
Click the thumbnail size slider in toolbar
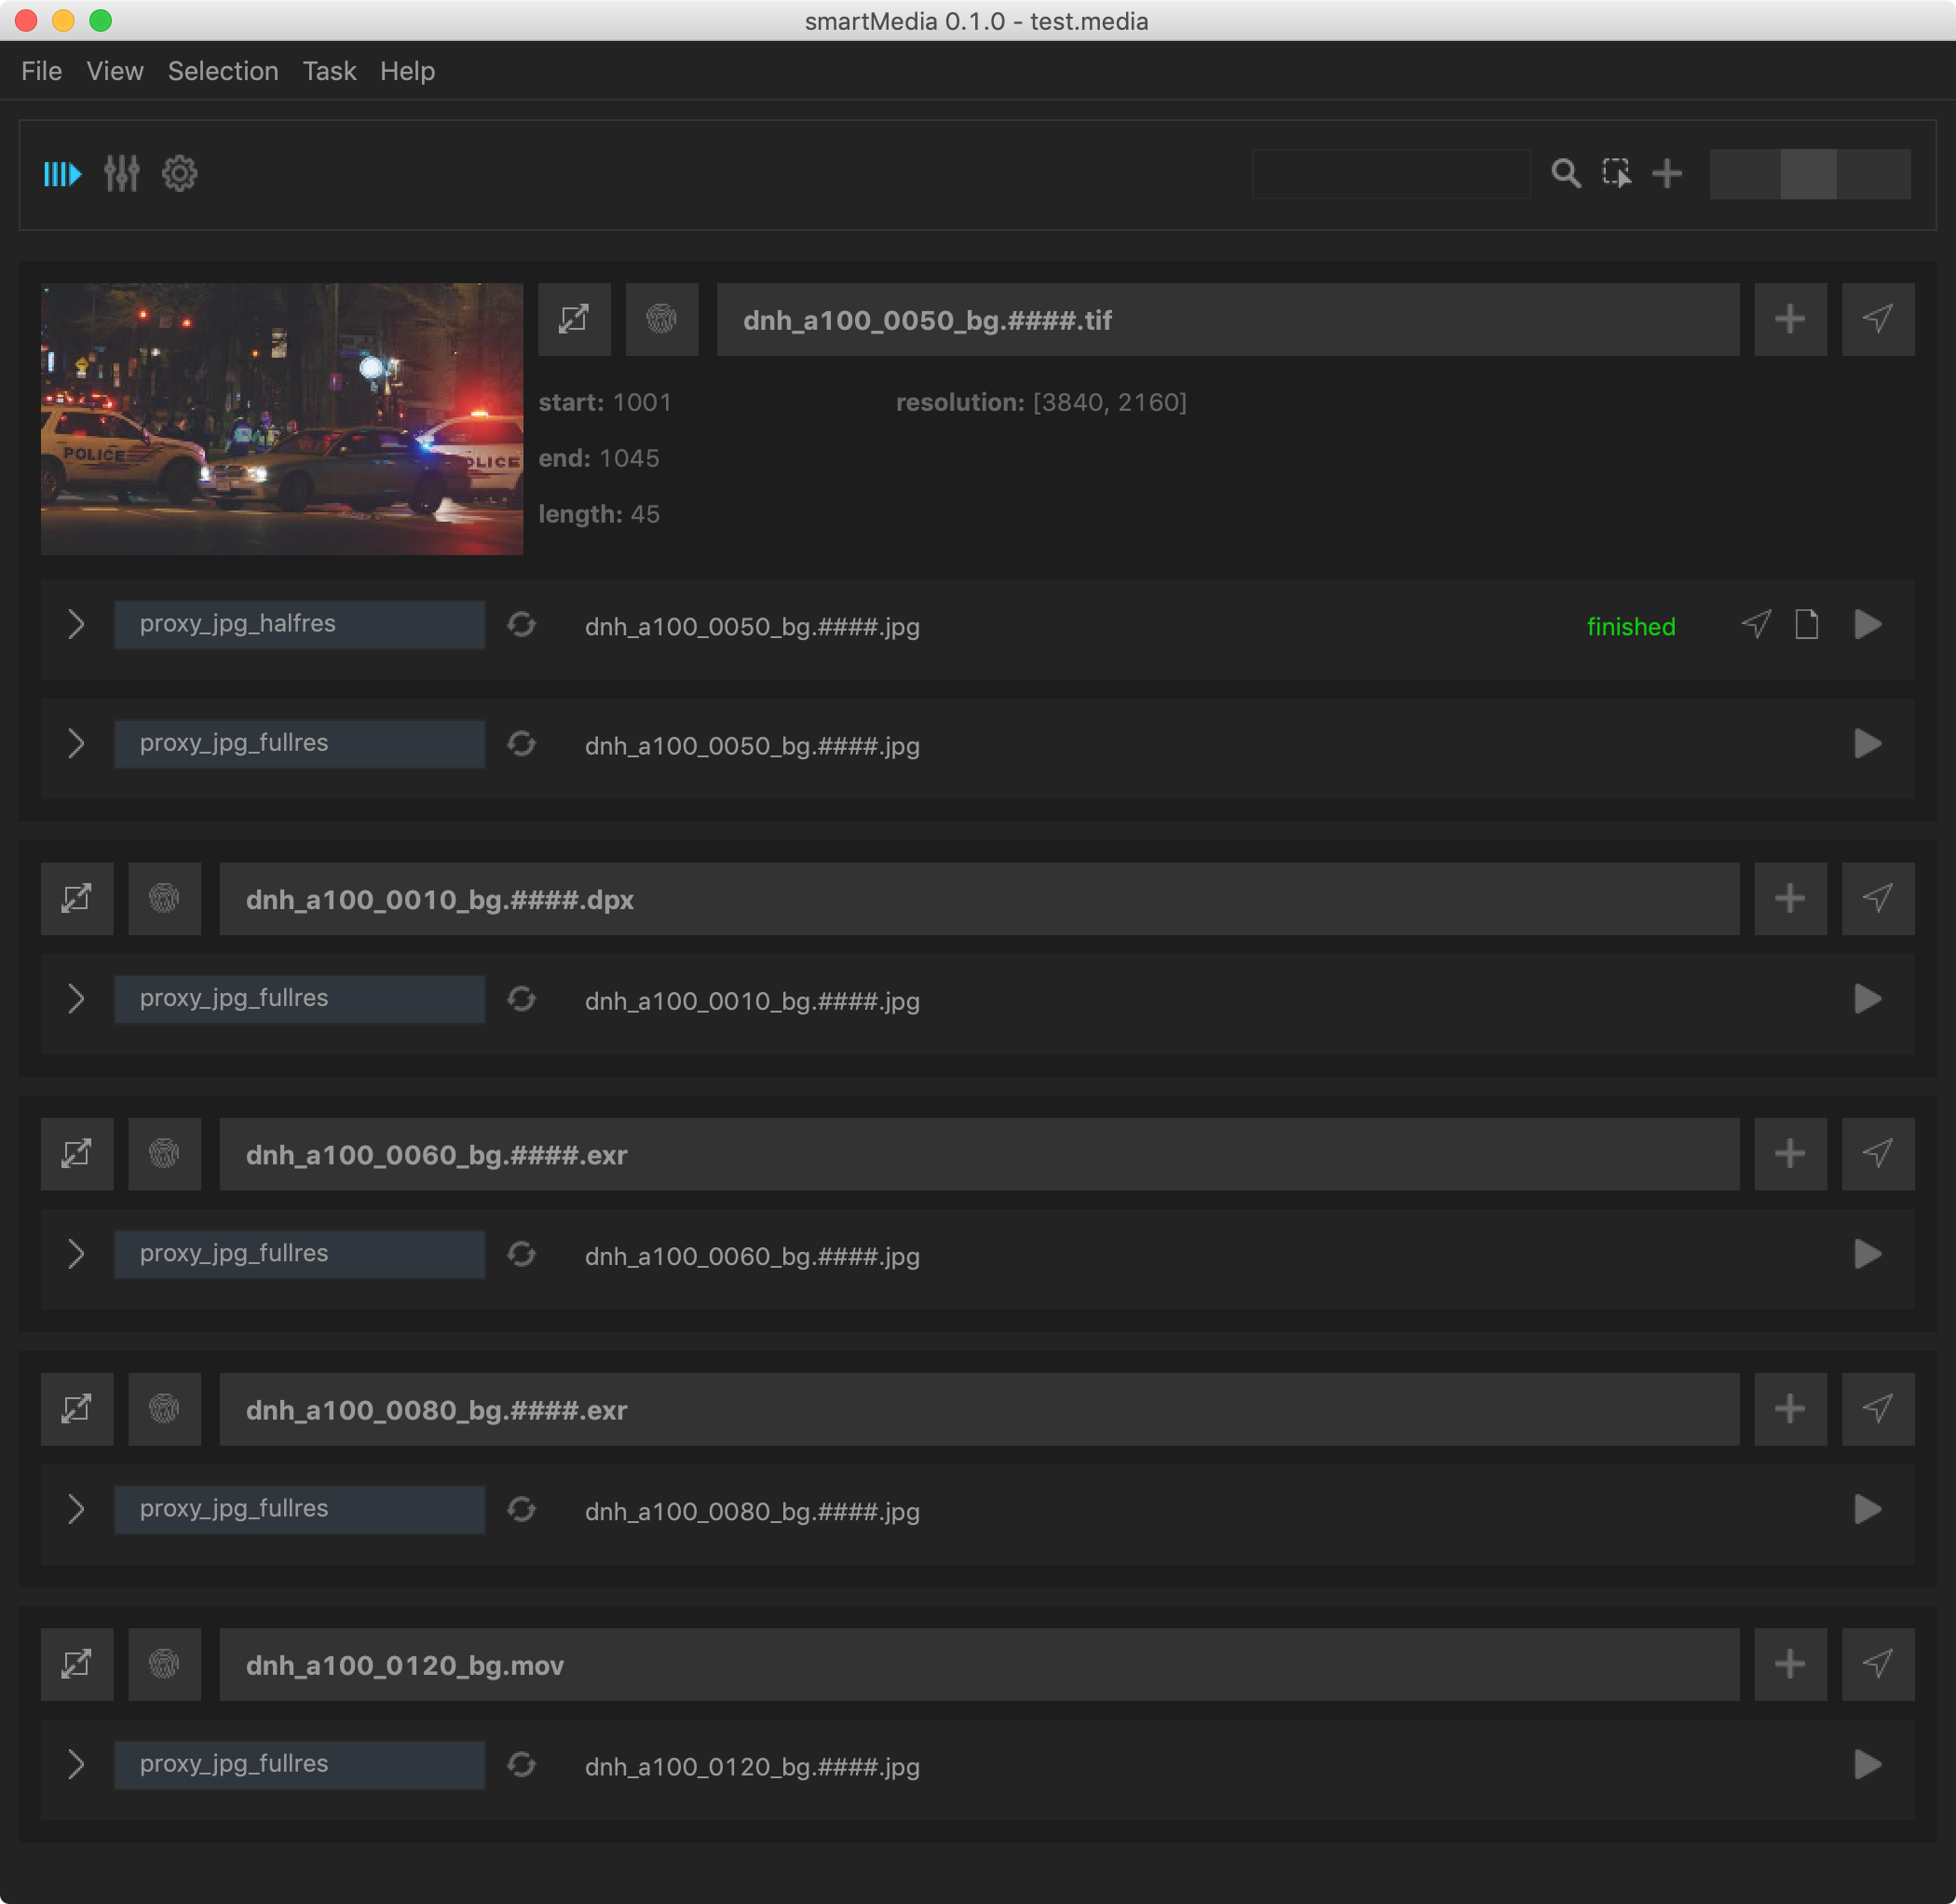[x=1809, y=174]
